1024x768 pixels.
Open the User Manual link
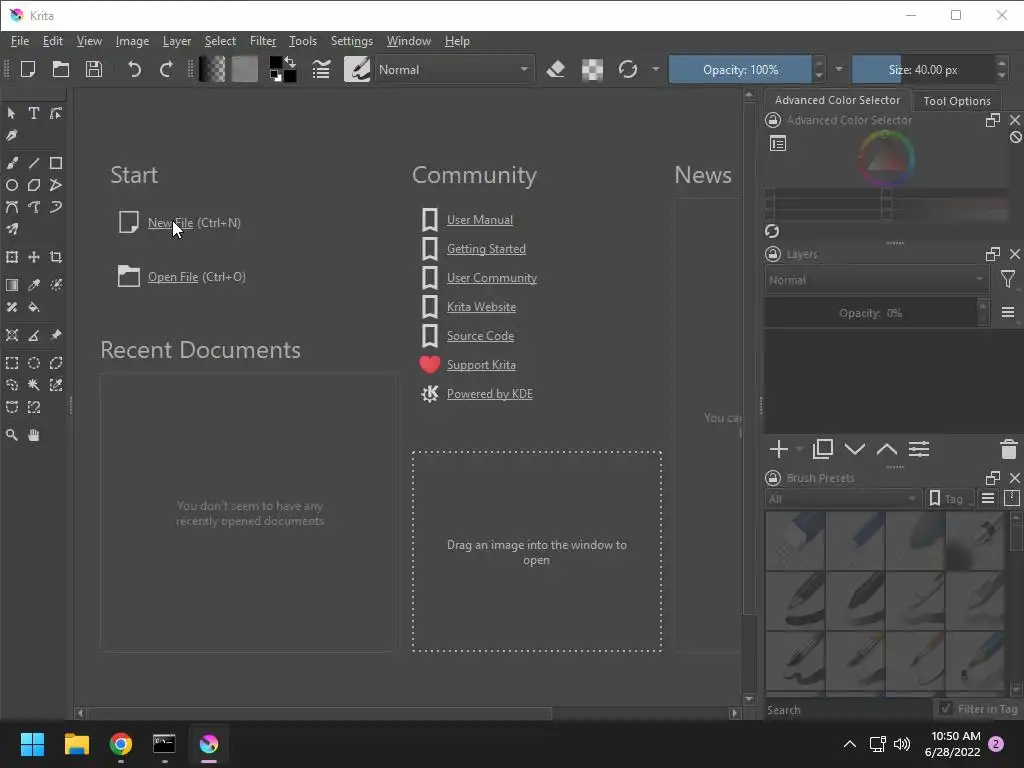coord(480,220)
